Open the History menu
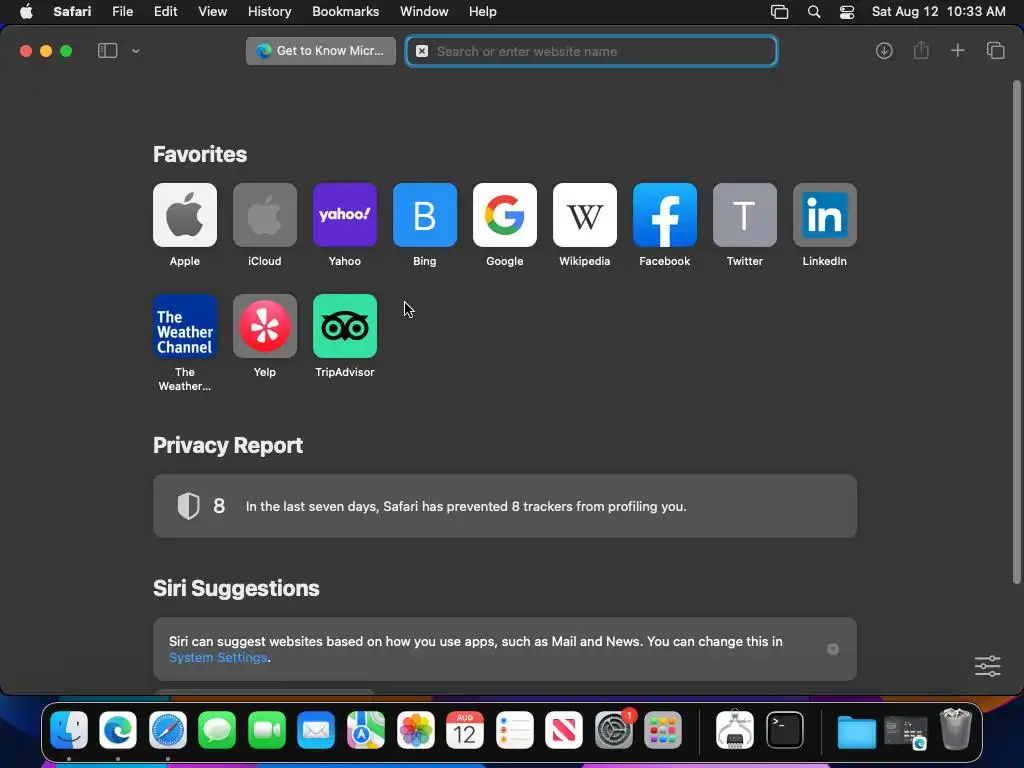The image size is (1024, 768). pos(269,12)
